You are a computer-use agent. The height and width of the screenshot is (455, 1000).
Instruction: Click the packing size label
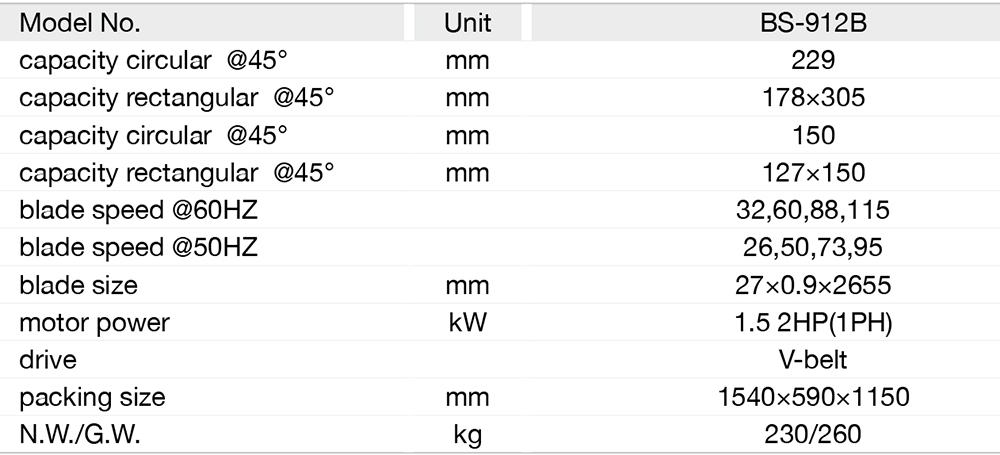pyautogui.click(x=92, y=397)
